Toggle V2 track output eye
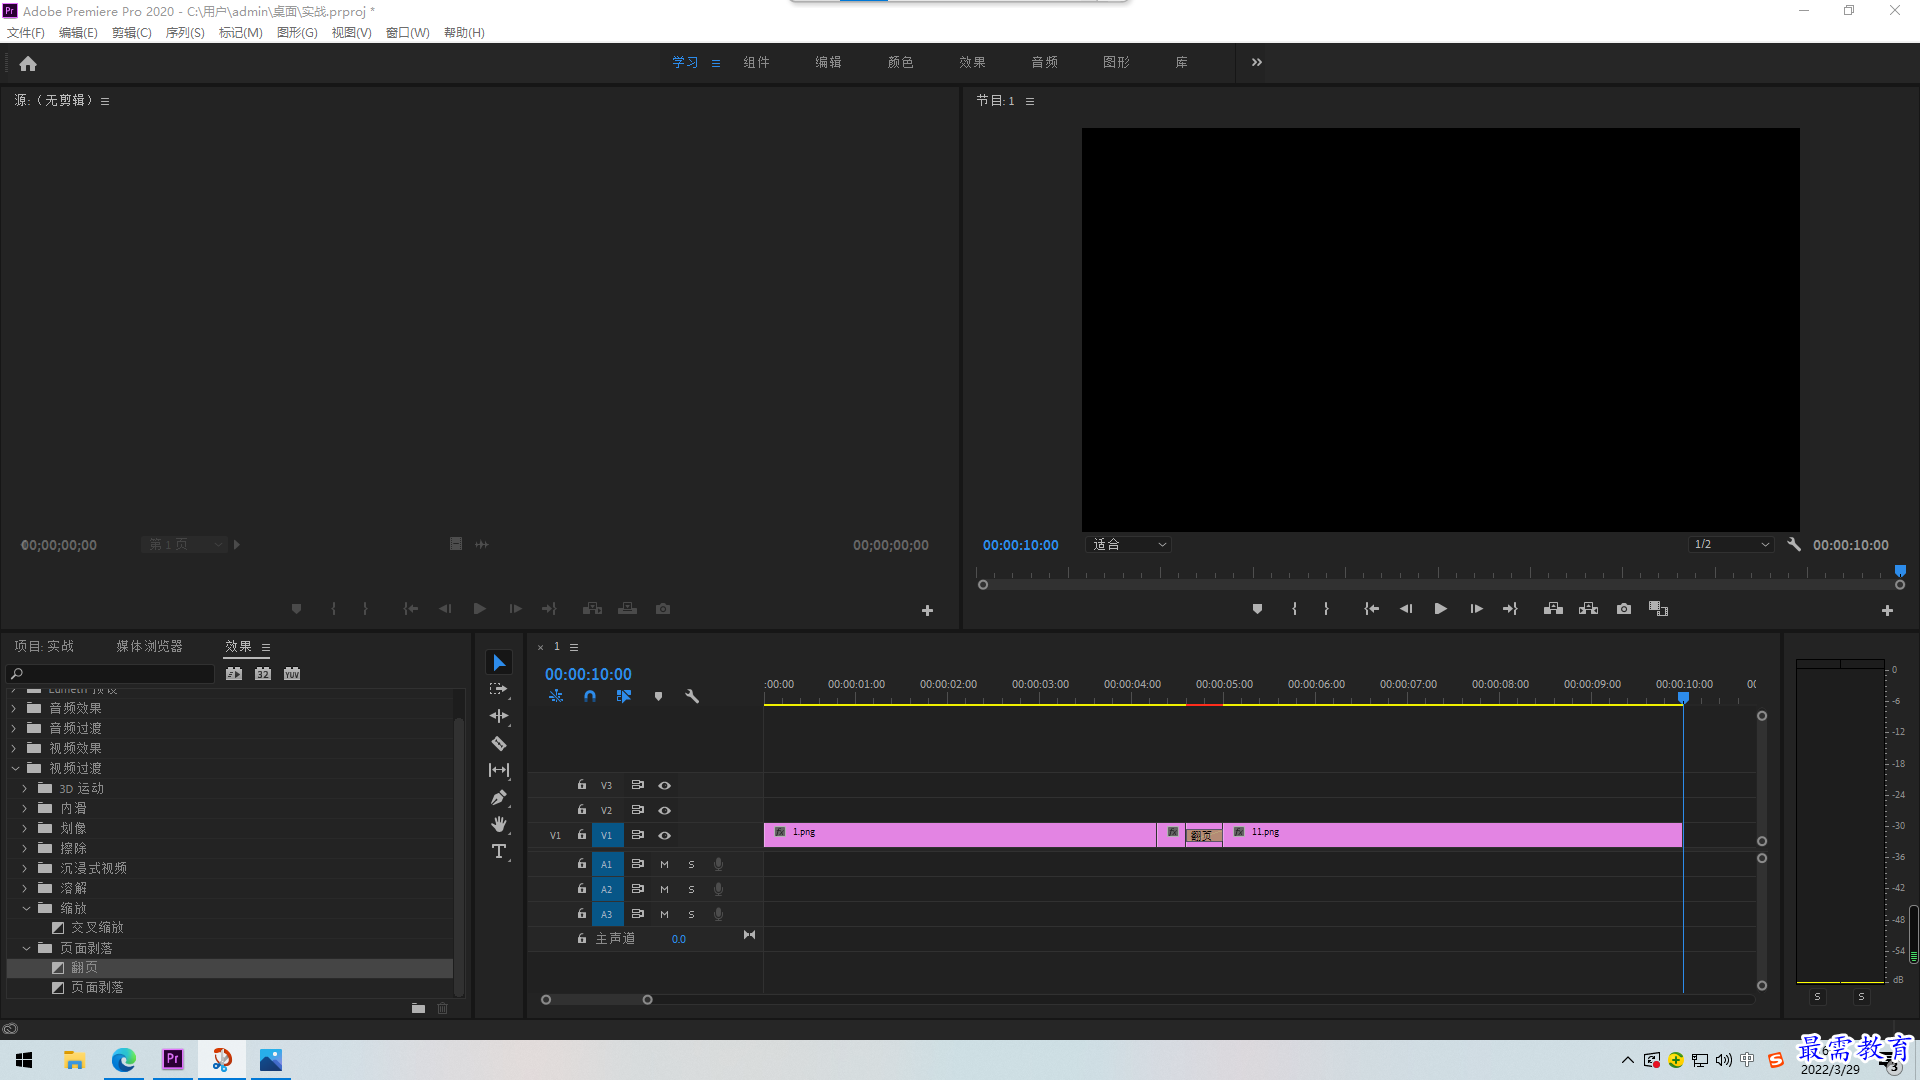This screenshot has width=1920, height=1080. [x=664, y=810]
